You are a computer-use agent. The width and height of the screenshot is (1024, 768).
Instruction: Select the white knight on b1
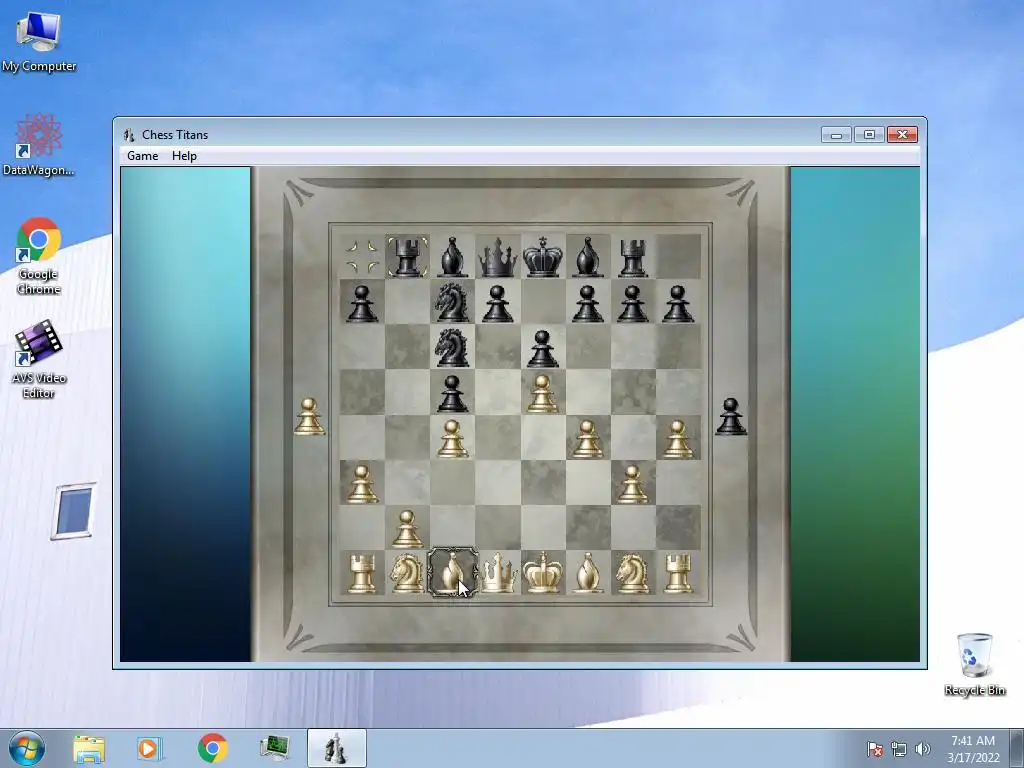pyautogui.click(x=408, y=573)
